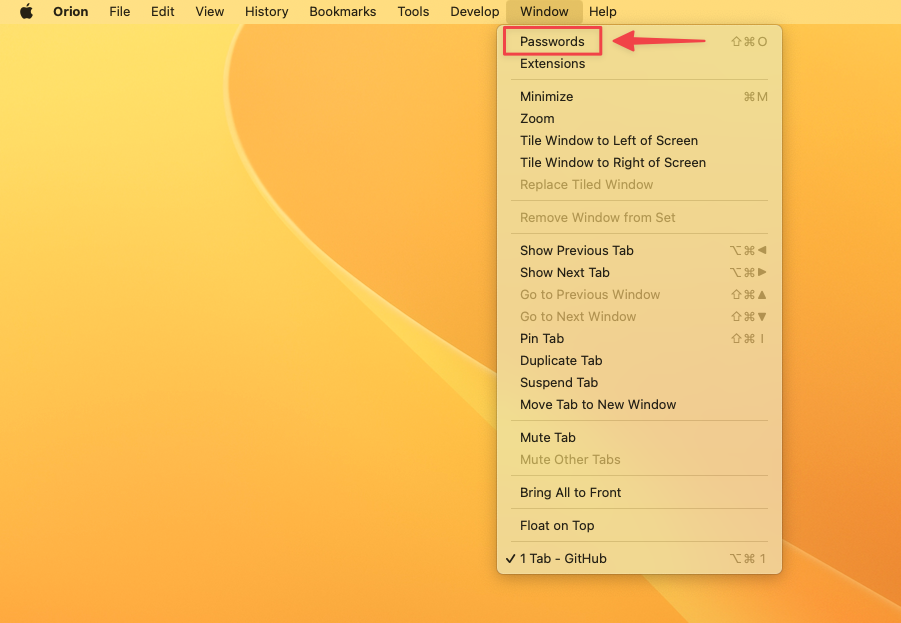Pin the current tab

point(541,338)
